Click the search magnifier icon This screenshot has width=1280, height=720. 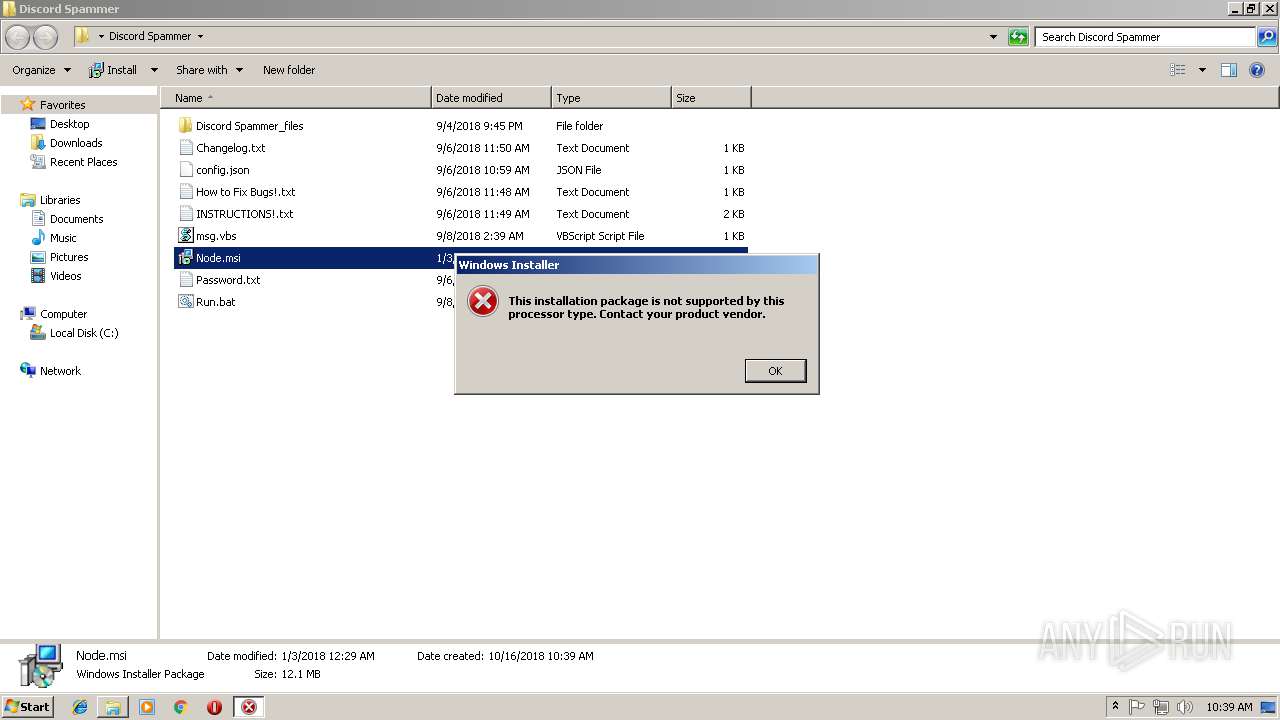[1267, 37]
